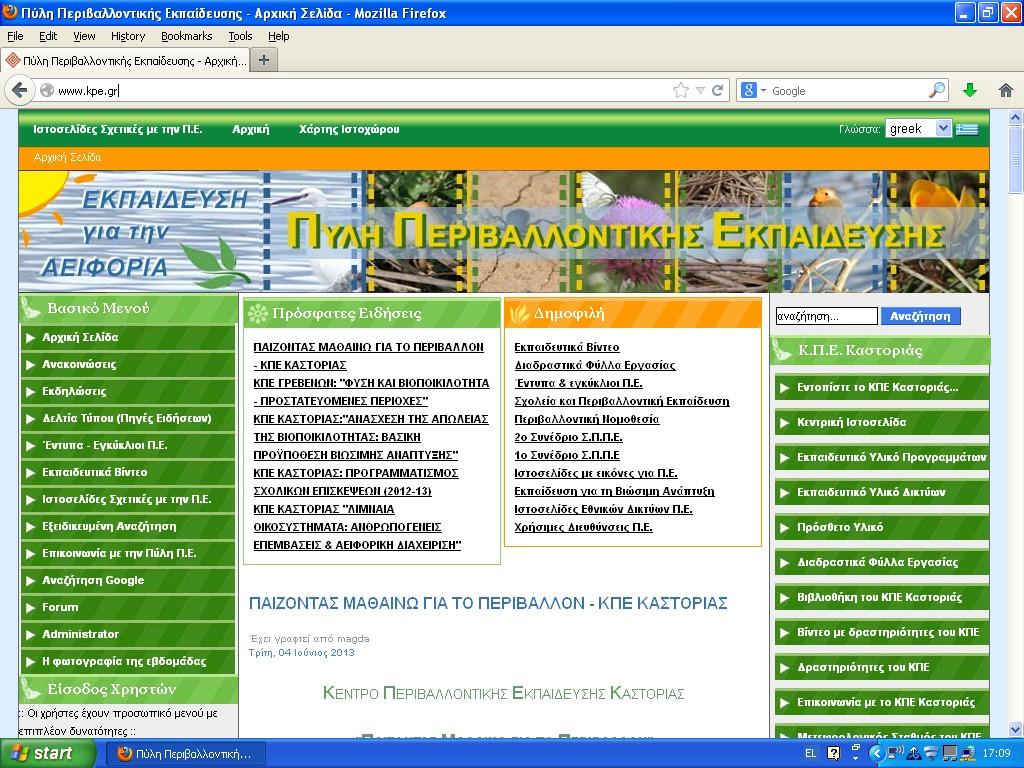This screenshot has height=768, width=1024.
Task: Click the taskbar clock showing 17:09
Action: tap(997, 754)
